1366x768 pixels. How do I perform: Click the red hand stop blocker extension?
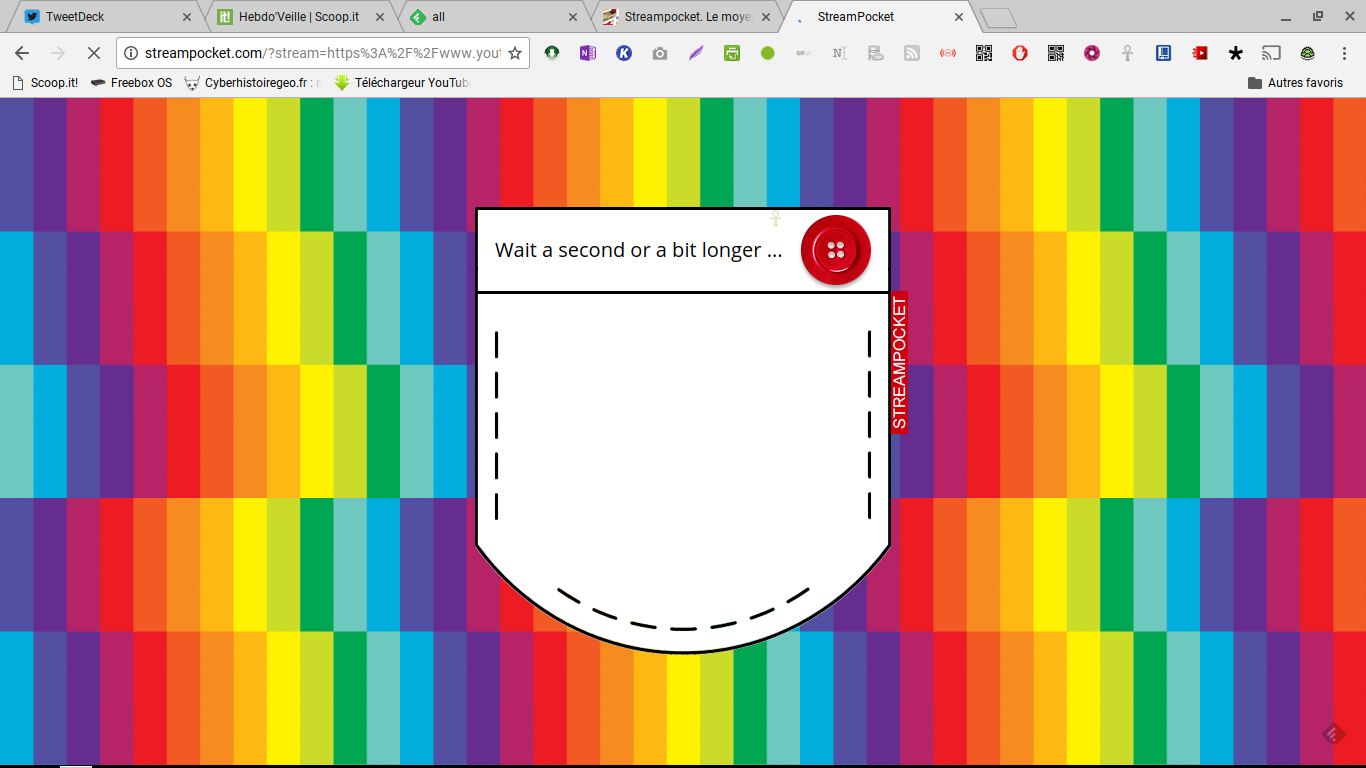pos(1020,53)
